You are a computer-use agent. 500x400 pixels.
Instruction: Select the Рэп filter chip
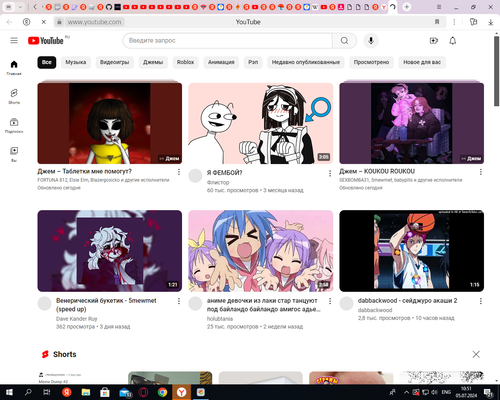tap(253, 62)
